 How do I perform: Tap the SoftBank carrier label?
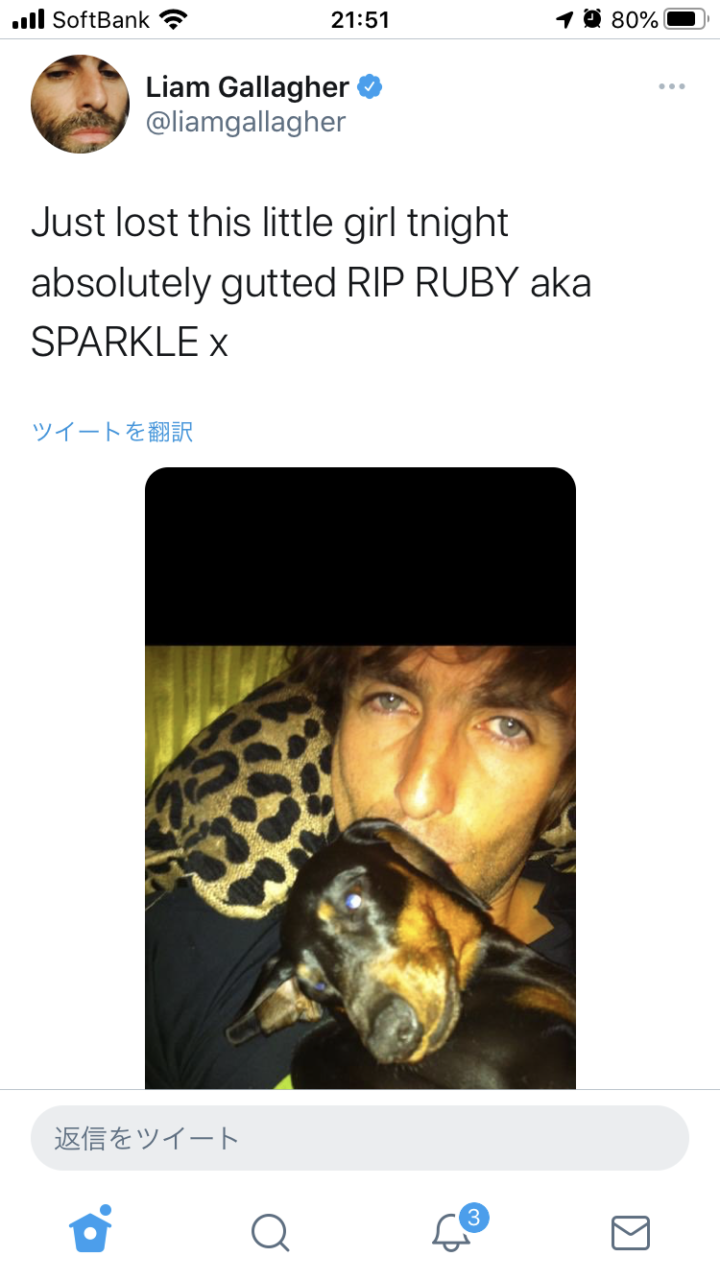click(x=99, y=19)
